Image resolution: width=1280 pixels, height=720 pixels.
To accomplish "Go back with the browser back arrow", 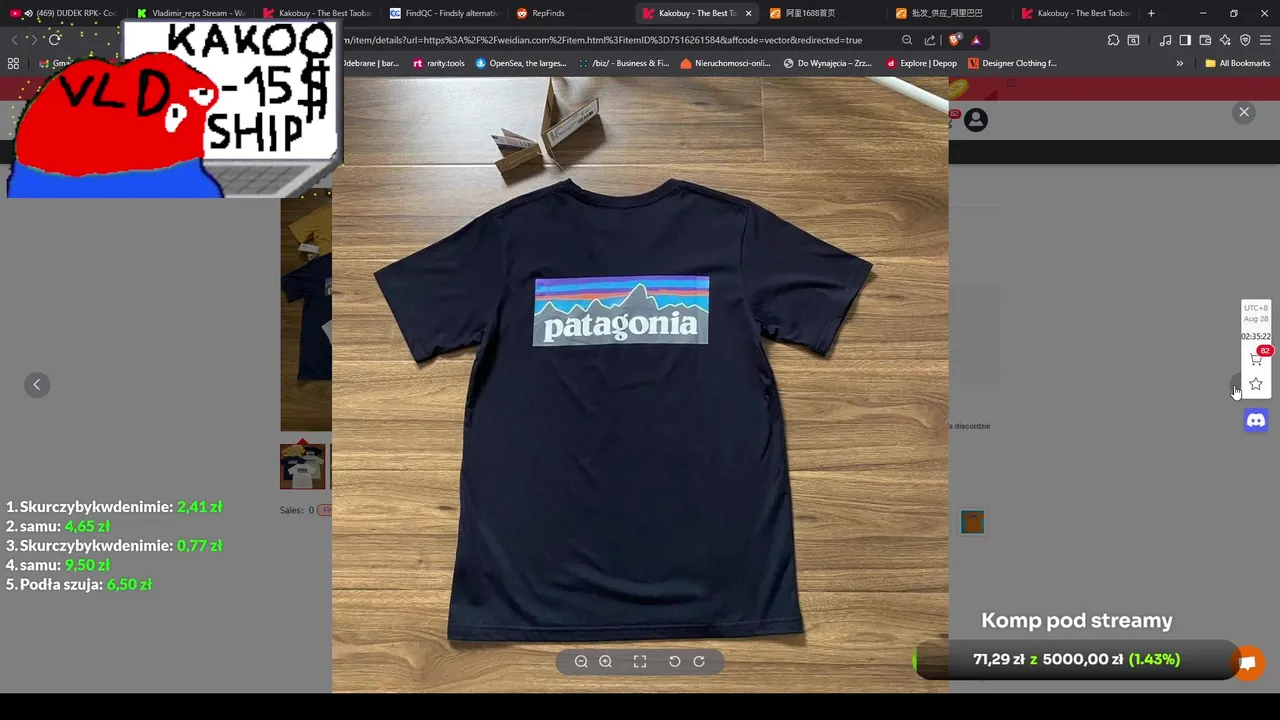I will coord(14,39).
